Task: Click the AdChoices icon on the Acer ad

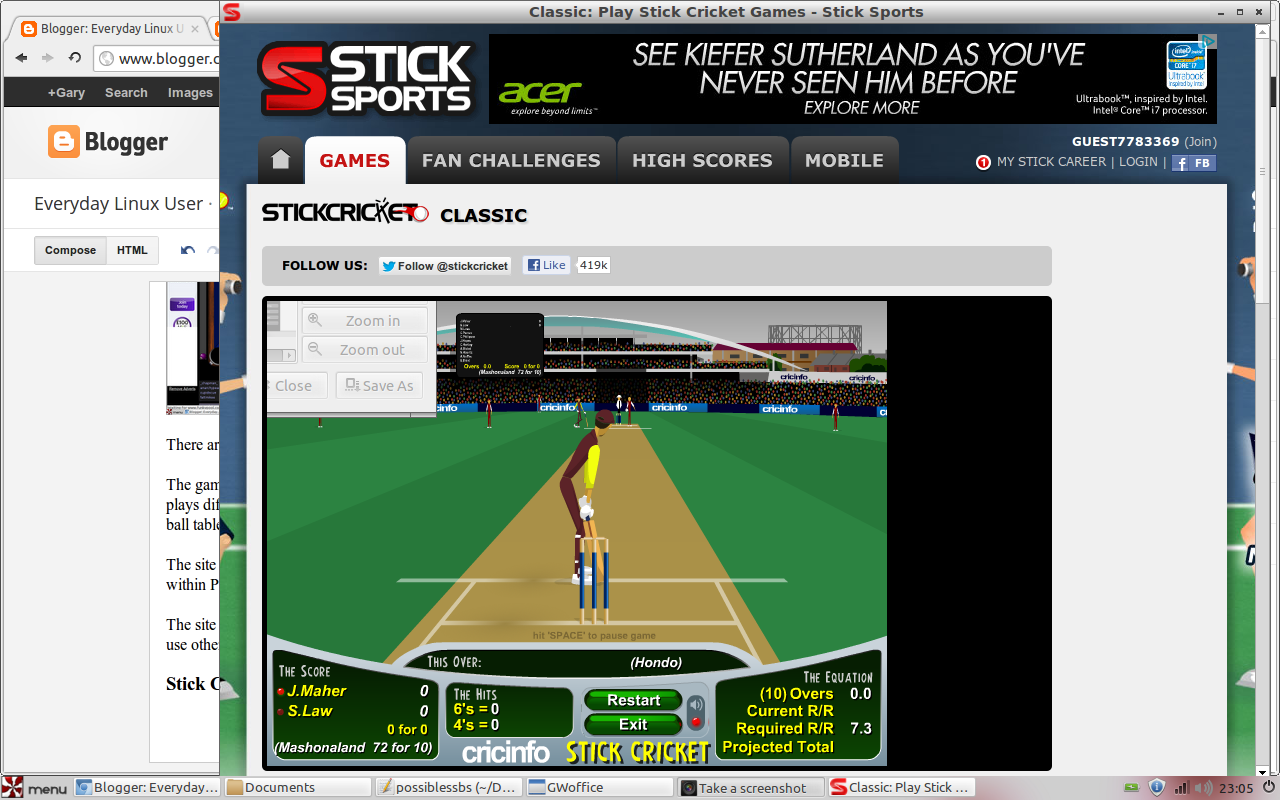Action: click(1208, 41)
